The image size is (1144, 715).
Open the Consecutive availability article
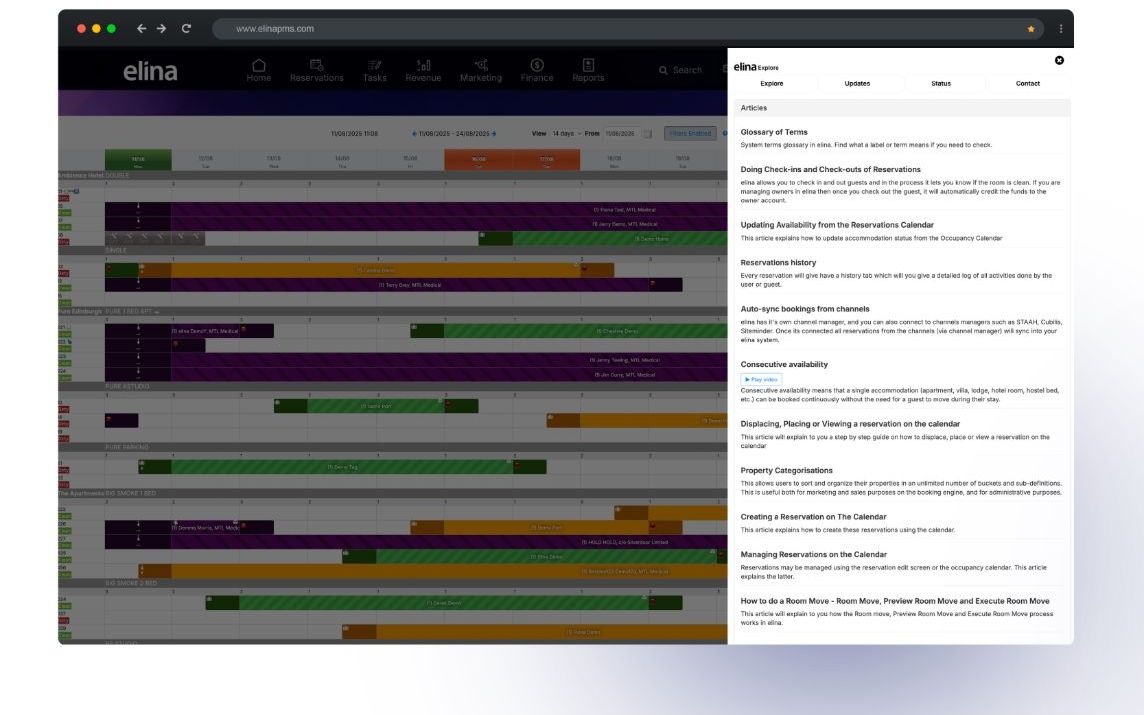[784, 364]
